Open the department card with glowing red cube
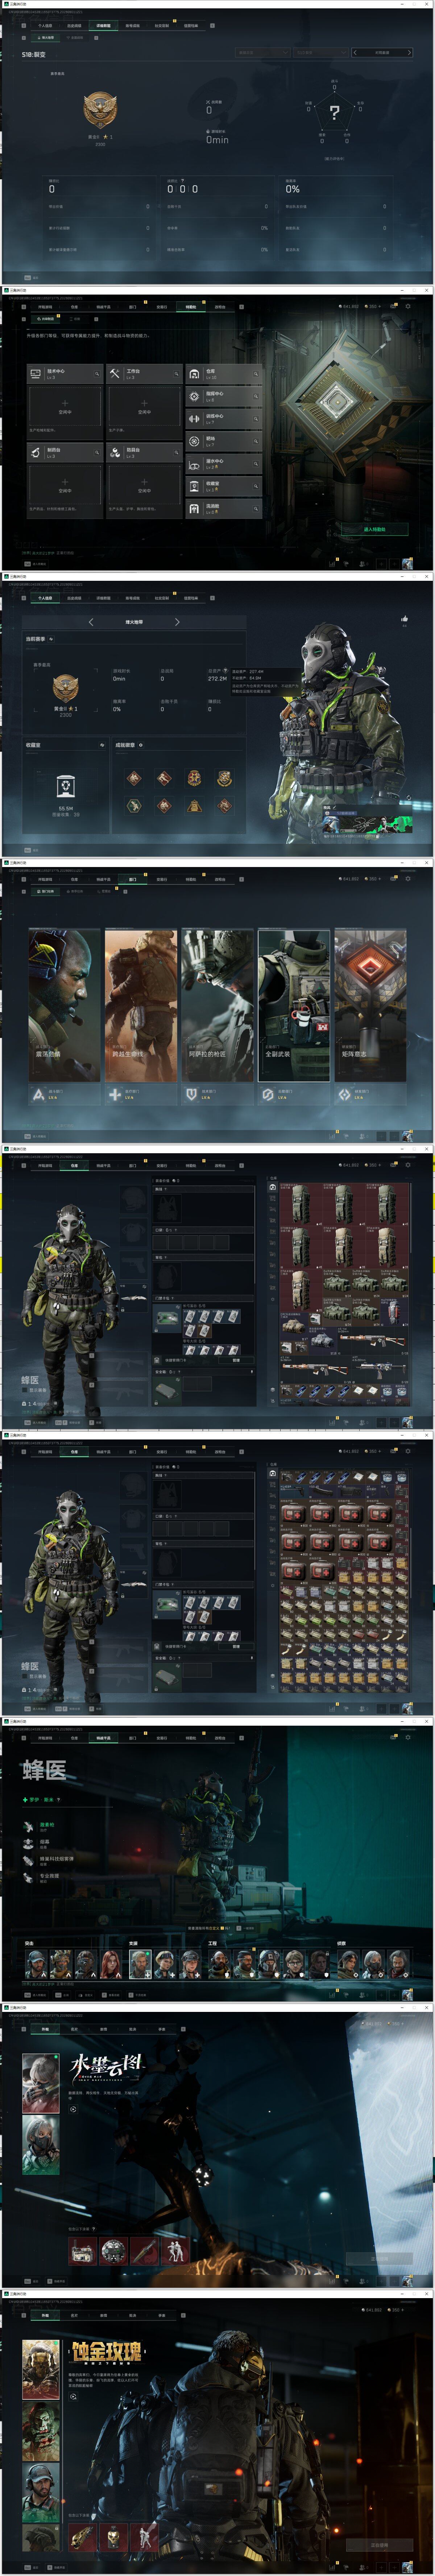Screen dimensions: 435x2576 pyautogui.click(x=370, y=1005)
